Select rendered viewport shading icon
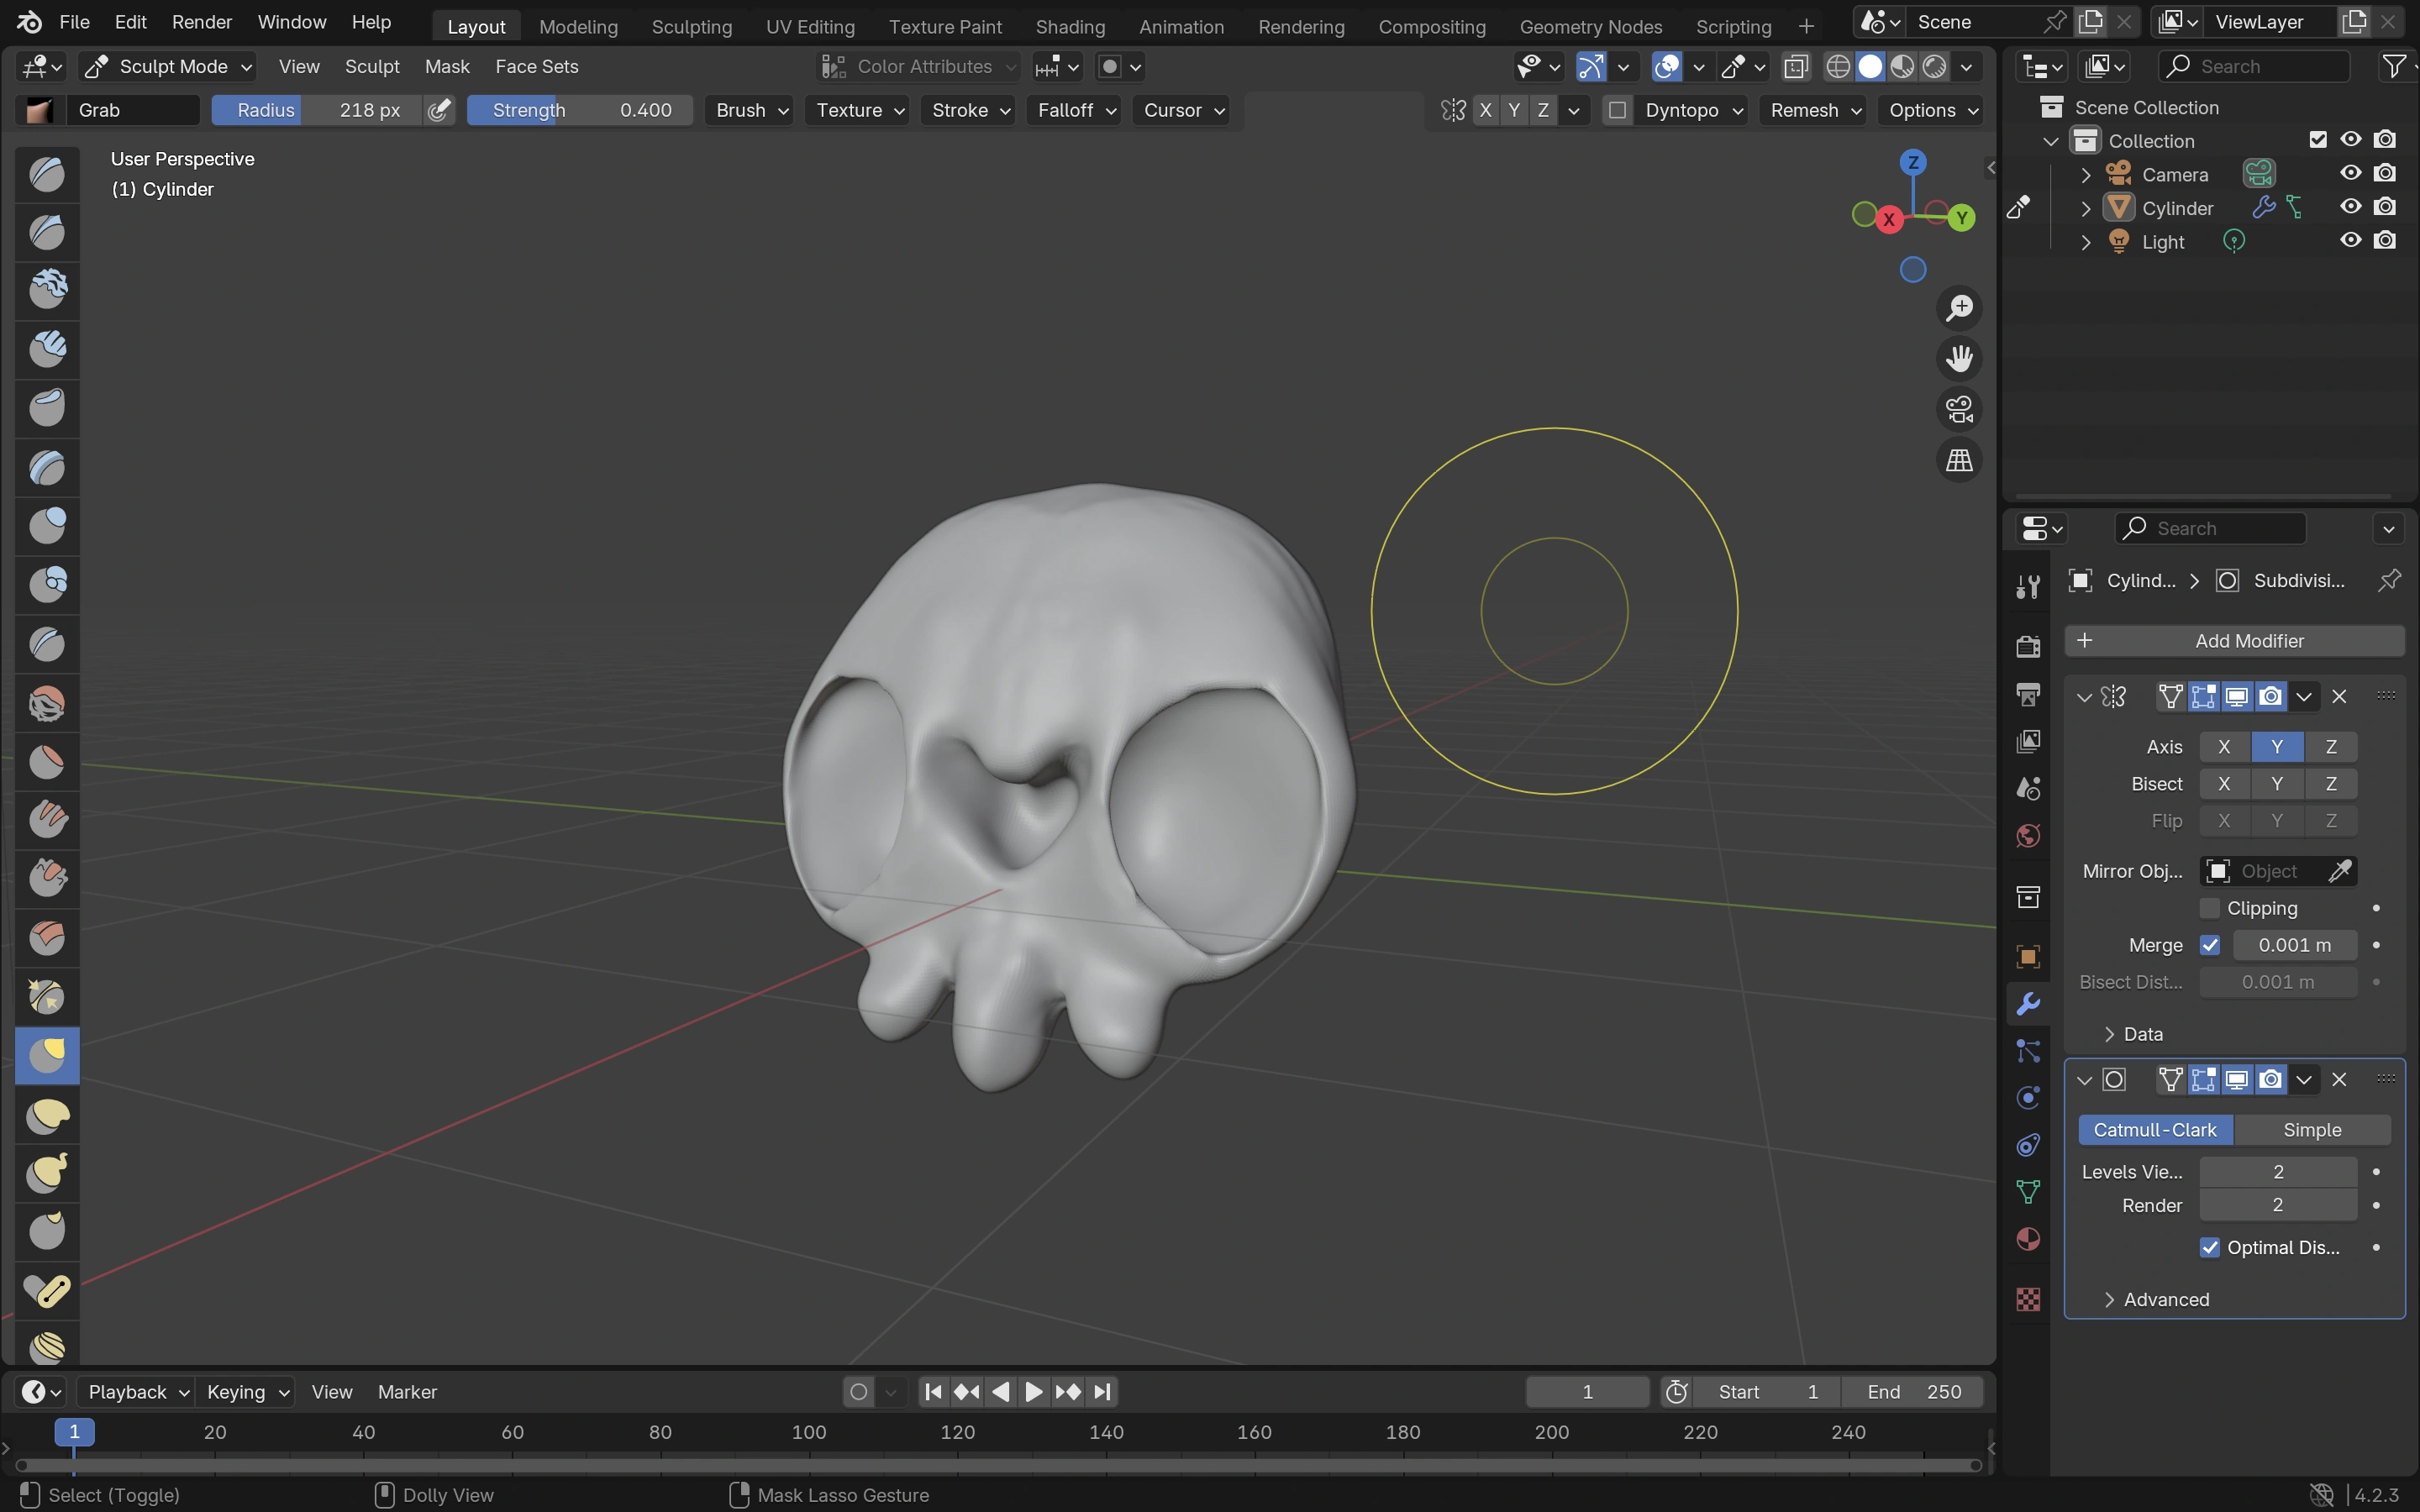This screenshot has width=2420, height=1512. tap(1934, 67)
